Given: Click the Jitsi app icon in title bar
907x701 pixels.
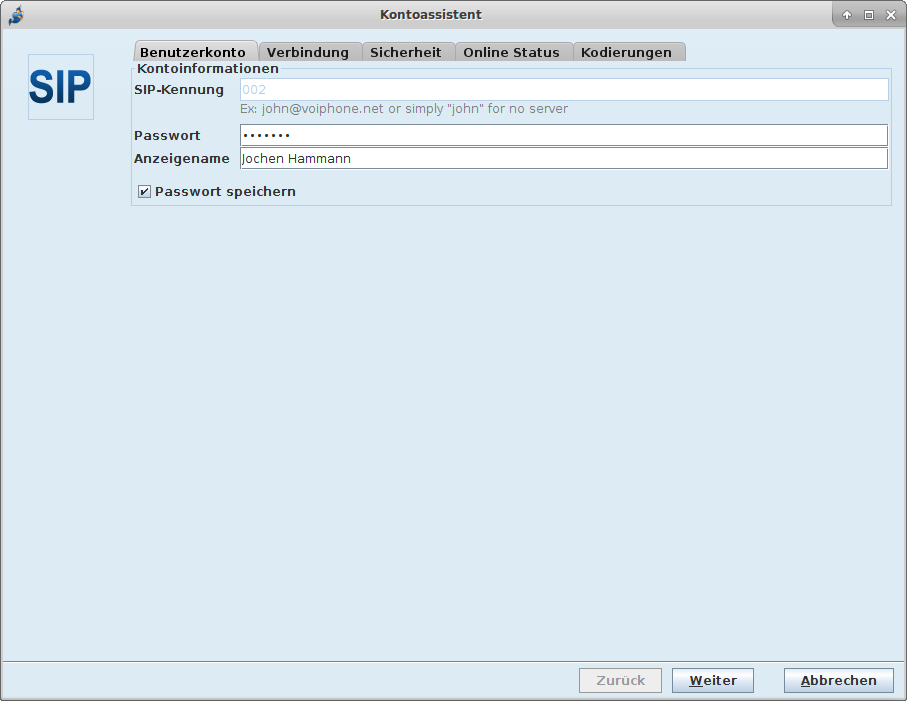Looking at the screenshot, I should 15,15.
